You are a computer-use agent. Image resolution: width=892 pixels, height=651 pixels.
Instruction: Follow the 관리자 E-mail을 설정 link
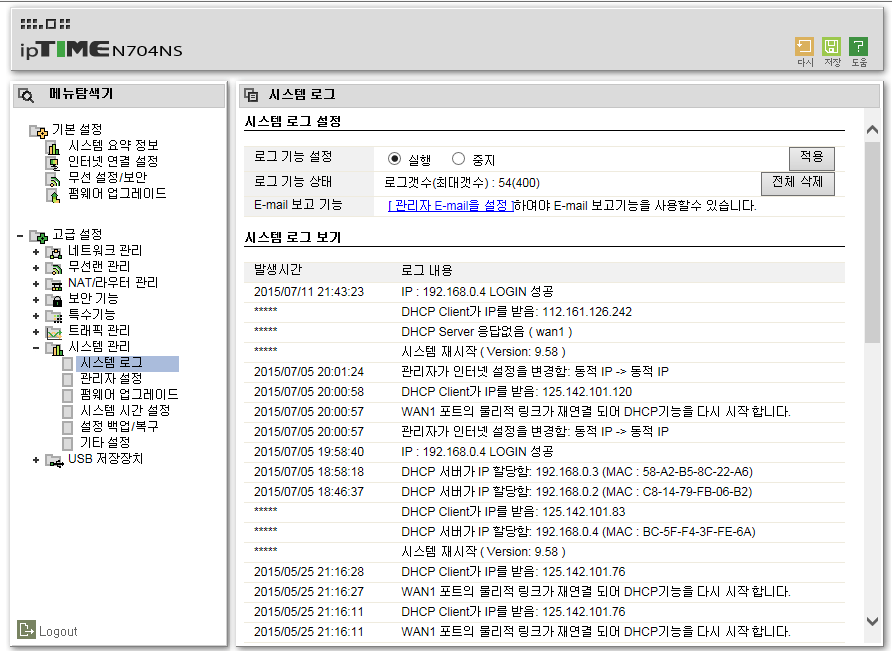pos(451,205)
